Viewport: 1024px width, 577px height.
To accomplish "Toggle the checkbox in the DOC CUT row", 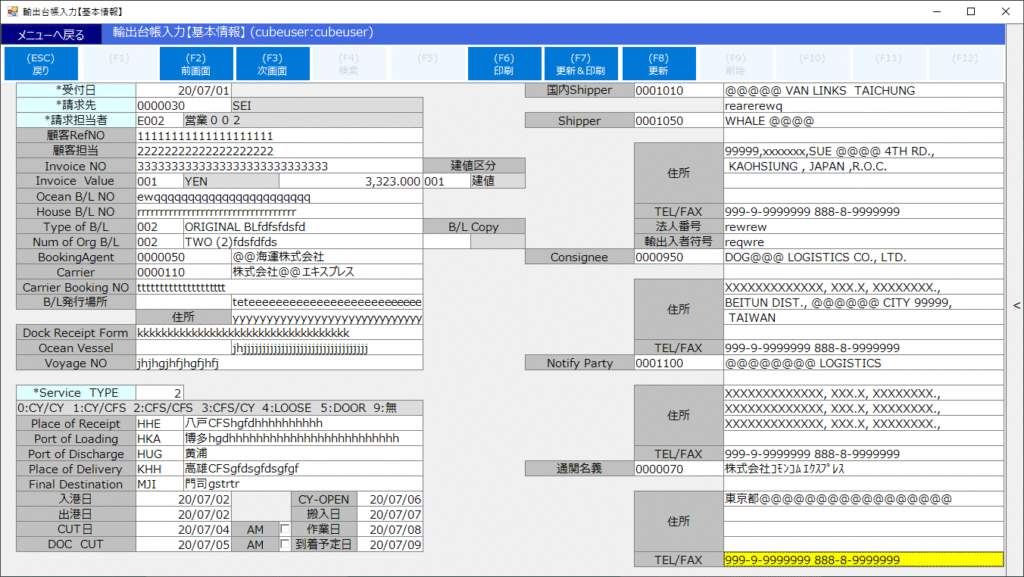I will point(285,545).
